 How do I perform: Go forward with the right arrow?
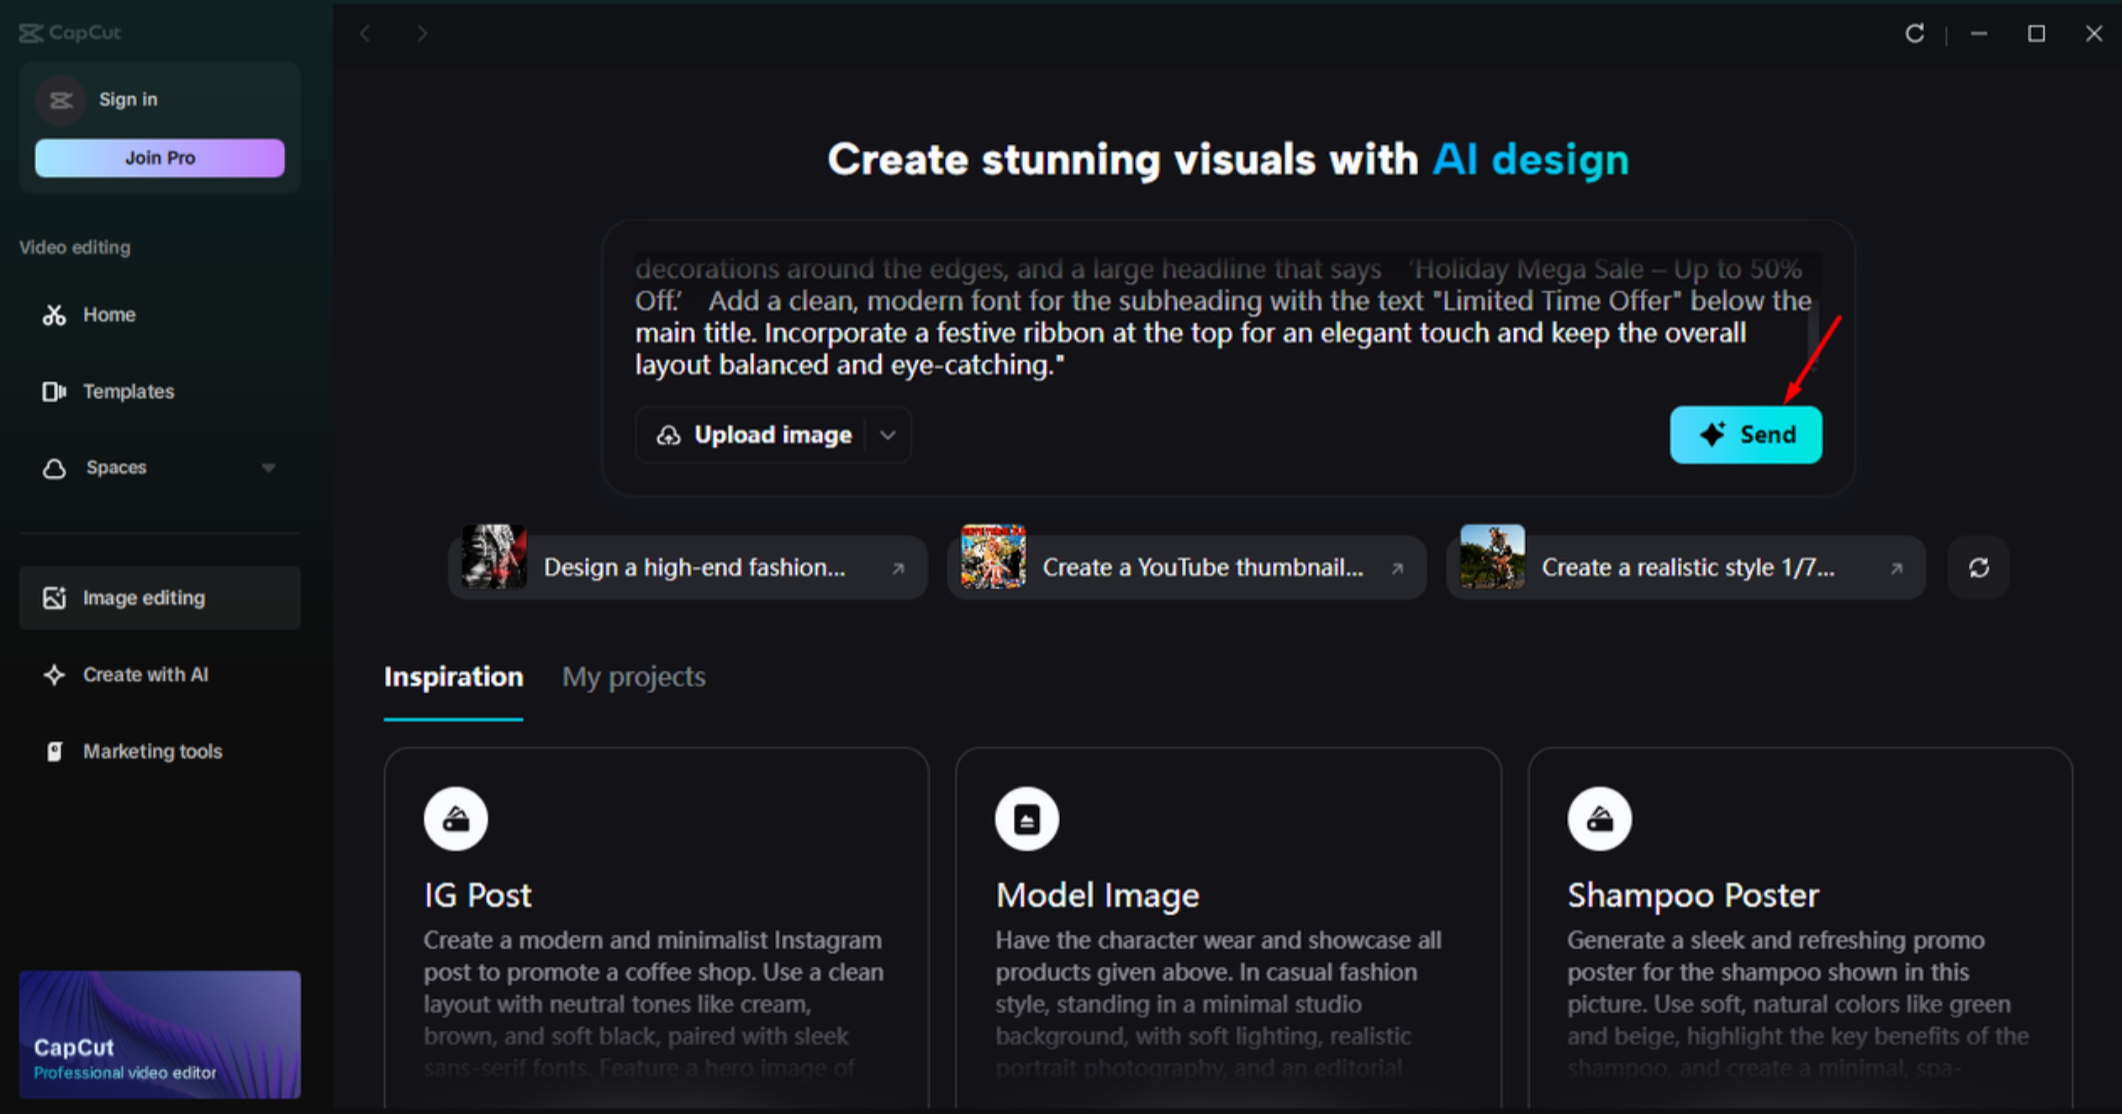click(422, 33)
